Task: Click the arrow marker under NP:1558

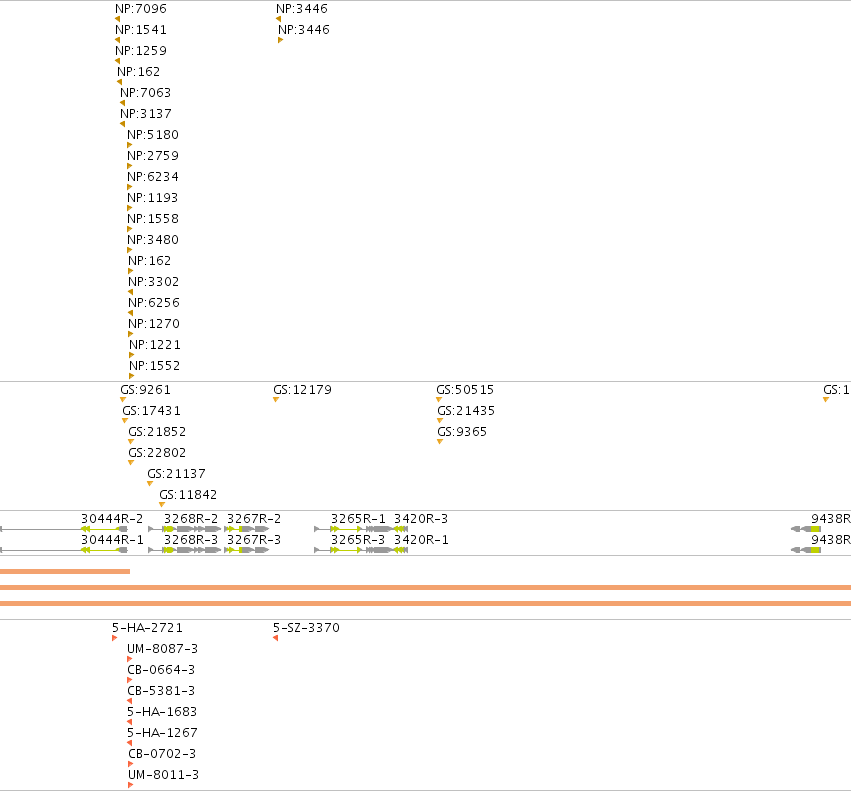Action: pyautogui.click(x=129, y=229)
